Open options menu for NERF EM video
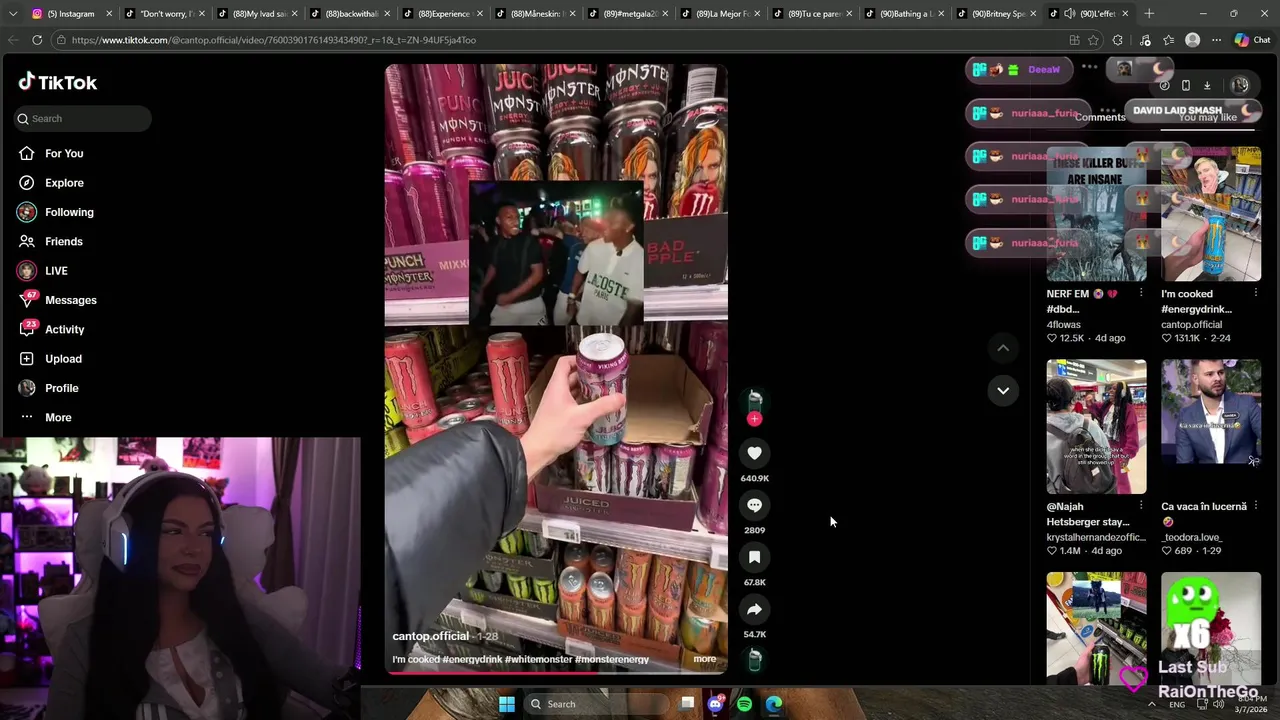This screenshot has height=720, width=1280. click(1140, 293)
